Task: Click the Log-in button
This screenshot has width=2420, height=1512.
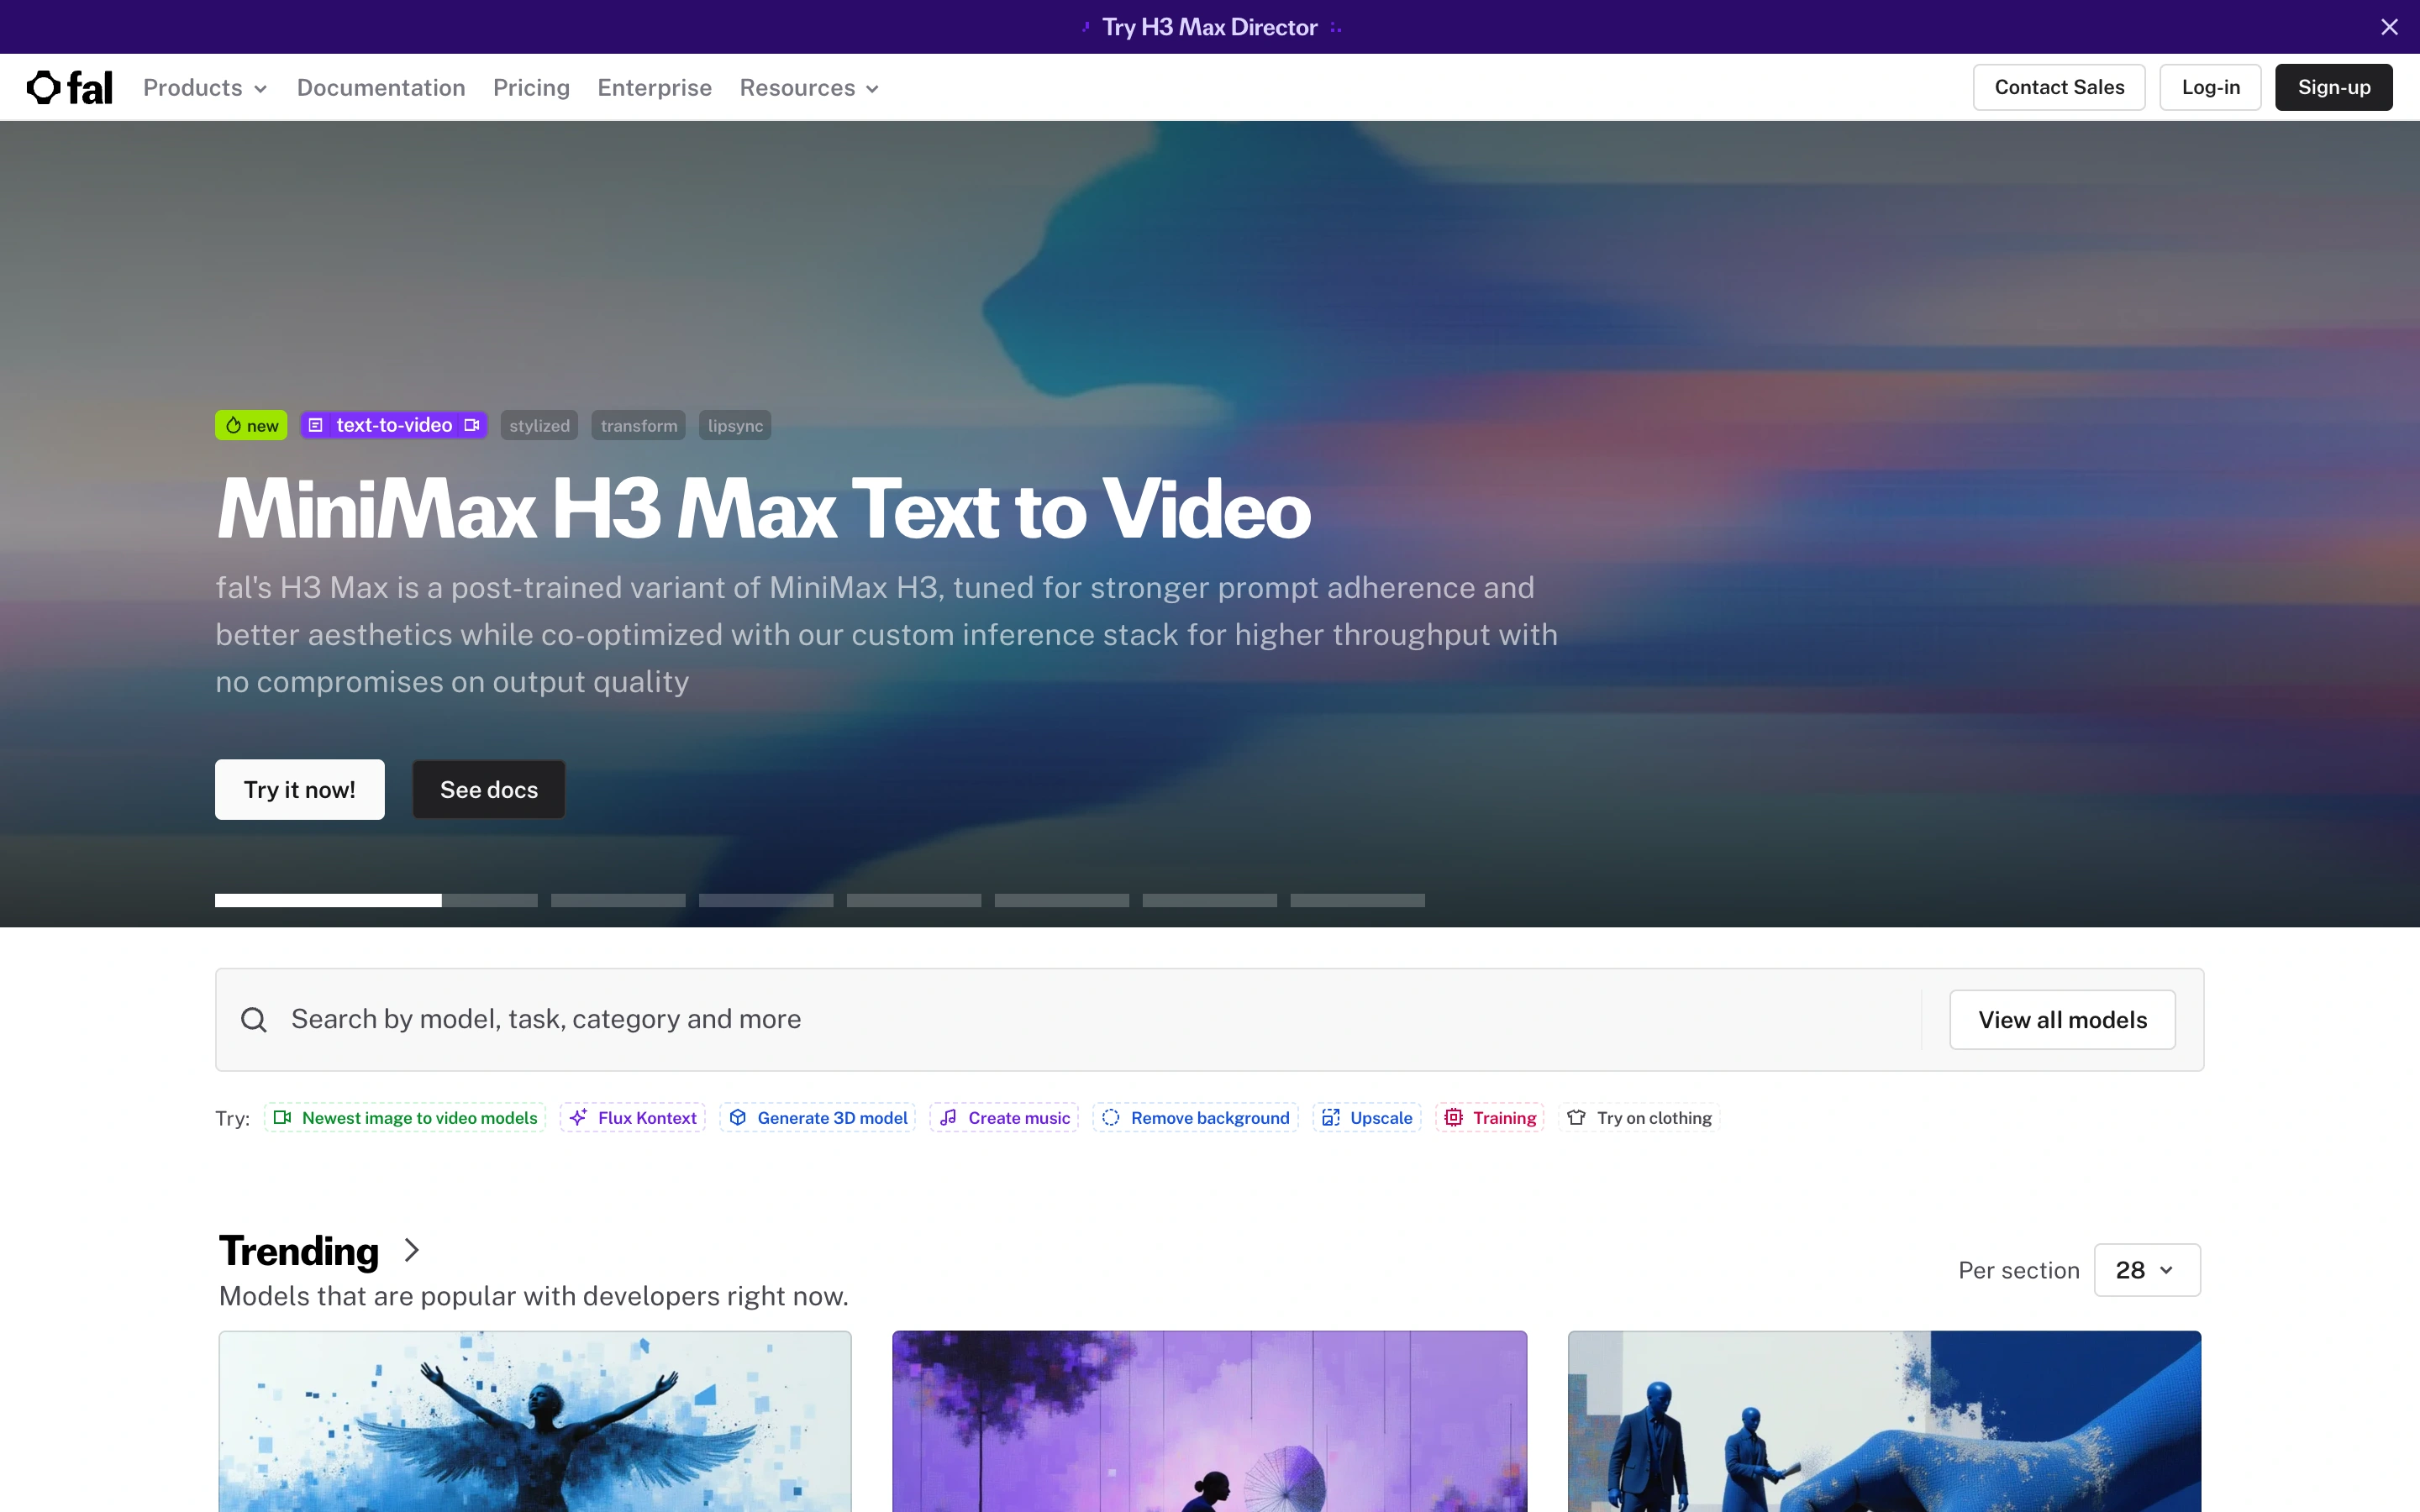Action: 2210,87
